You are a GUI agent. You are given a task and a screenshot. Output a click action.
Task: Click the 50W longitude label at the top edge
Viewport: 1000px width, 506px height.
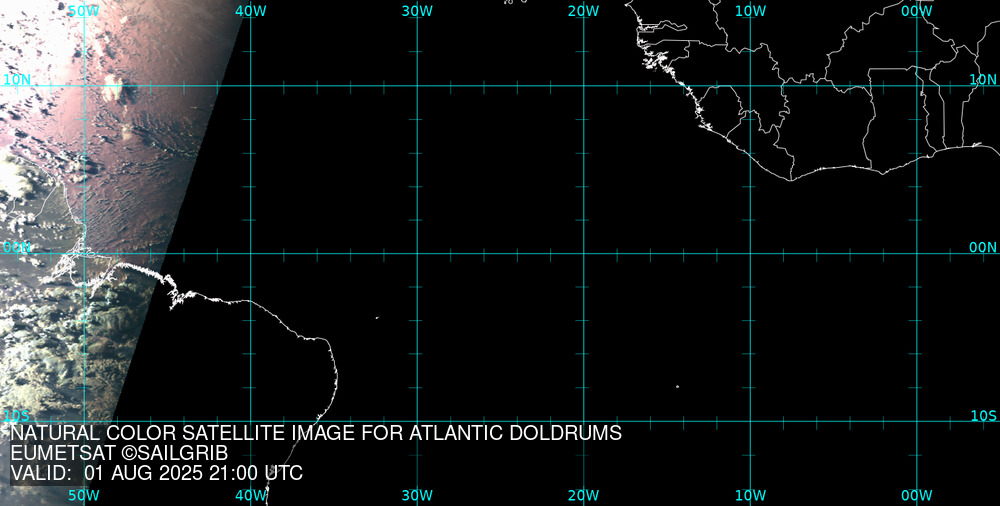(84, 11)
